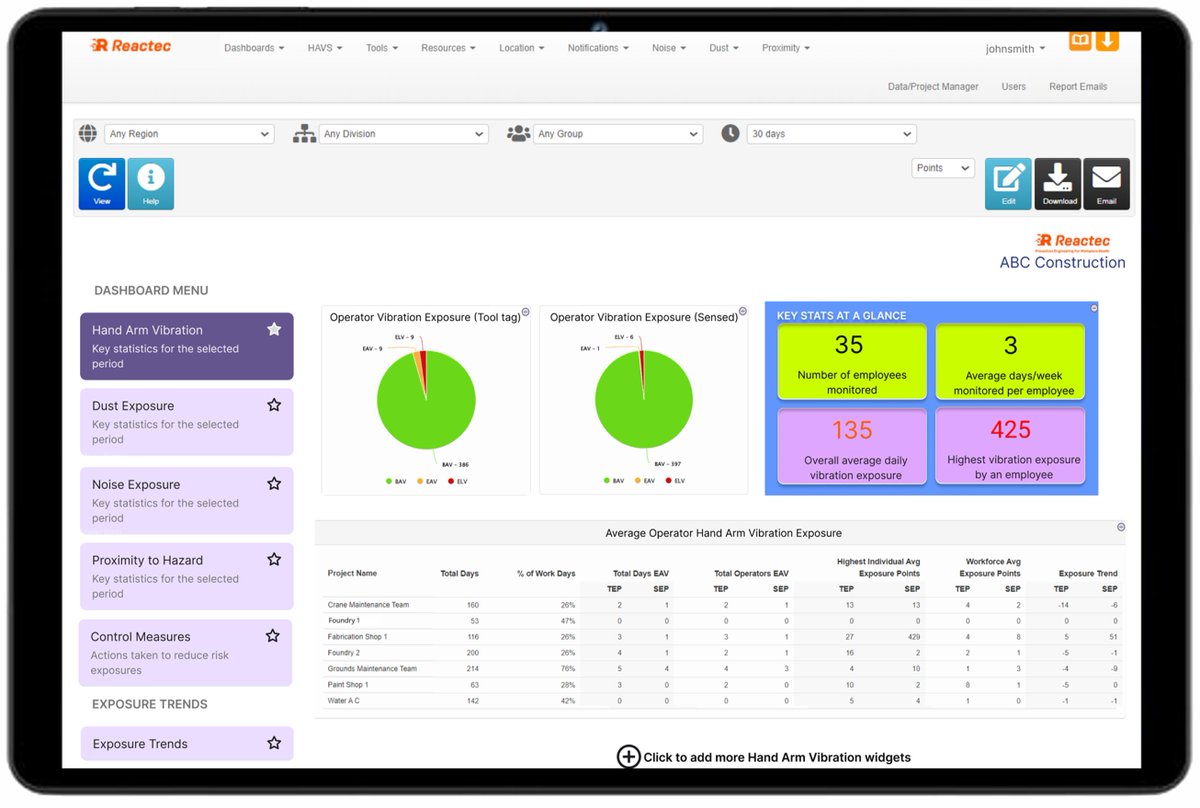Select the Control Measures dashboard
Image resolution: width=1200 pixels, height=808 pixels.
click(x=186, y=653)
